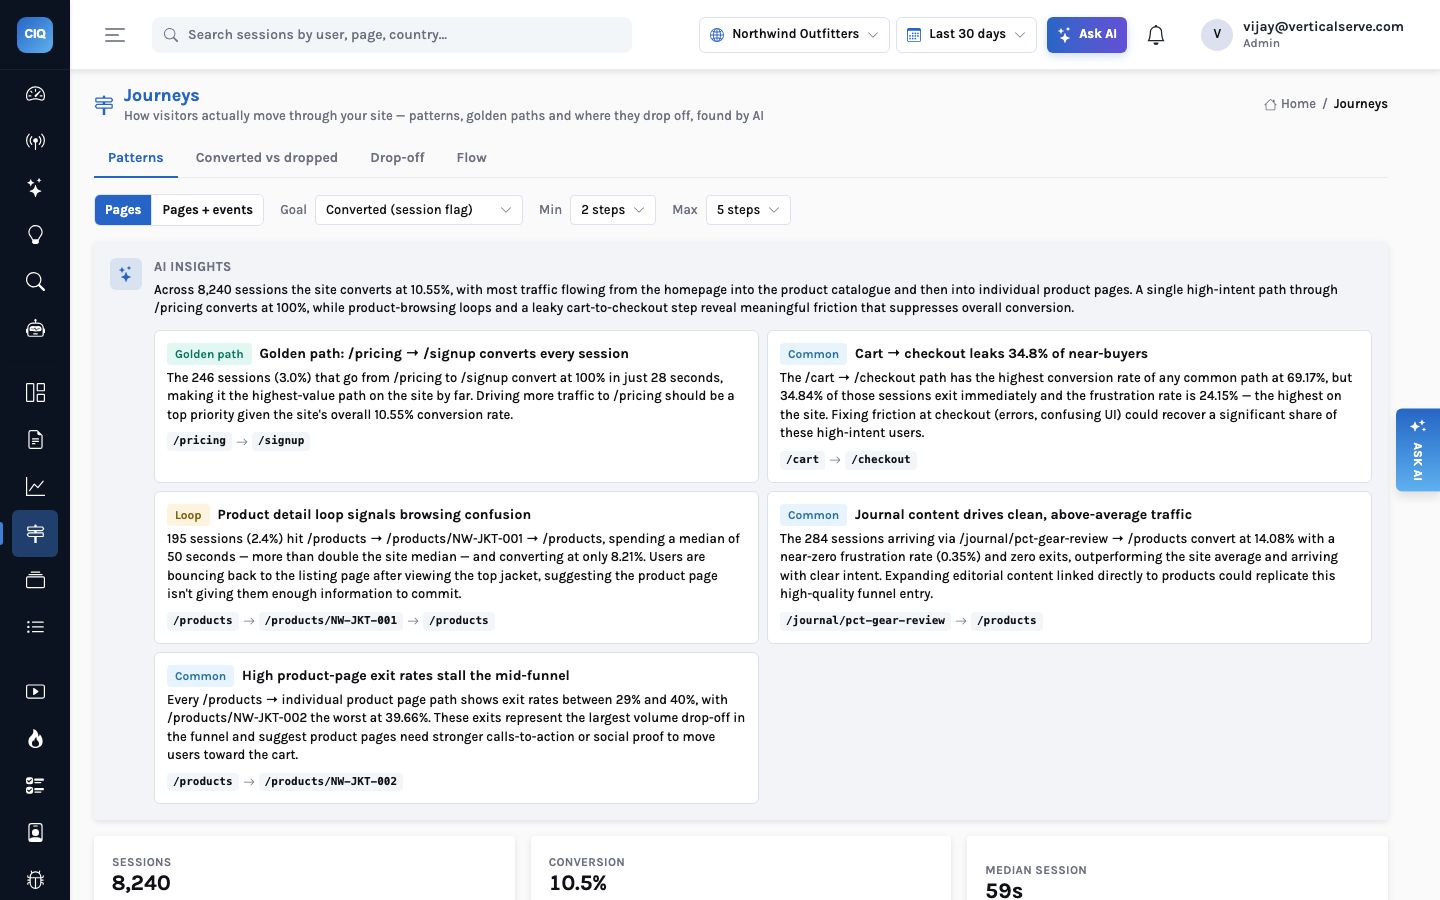Click the home icon in the breadcrumb
The width and height of the screenshot is (1440, 900).
point(1270,104)
